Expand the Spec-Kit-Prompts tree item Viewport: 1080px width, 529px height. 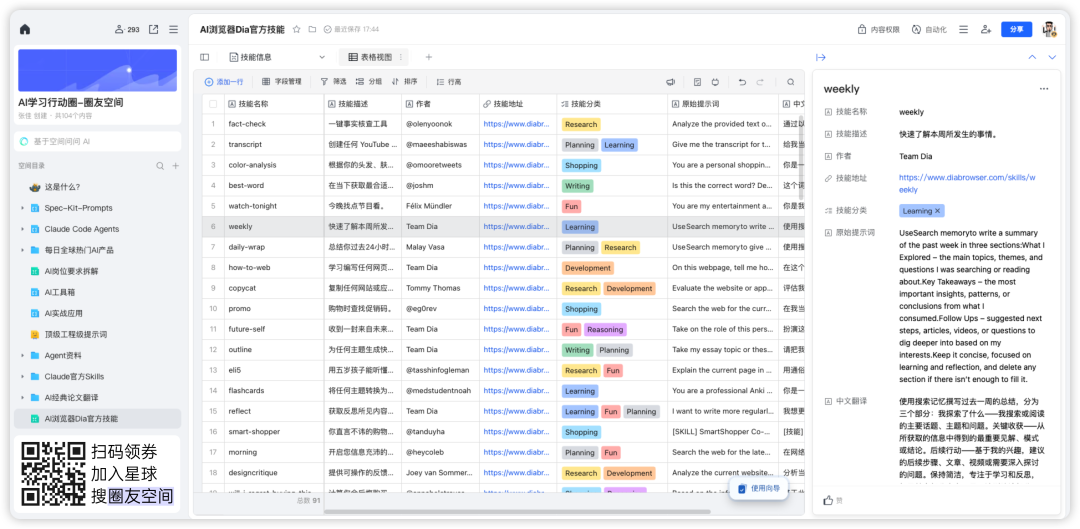[x=22, y=208]
